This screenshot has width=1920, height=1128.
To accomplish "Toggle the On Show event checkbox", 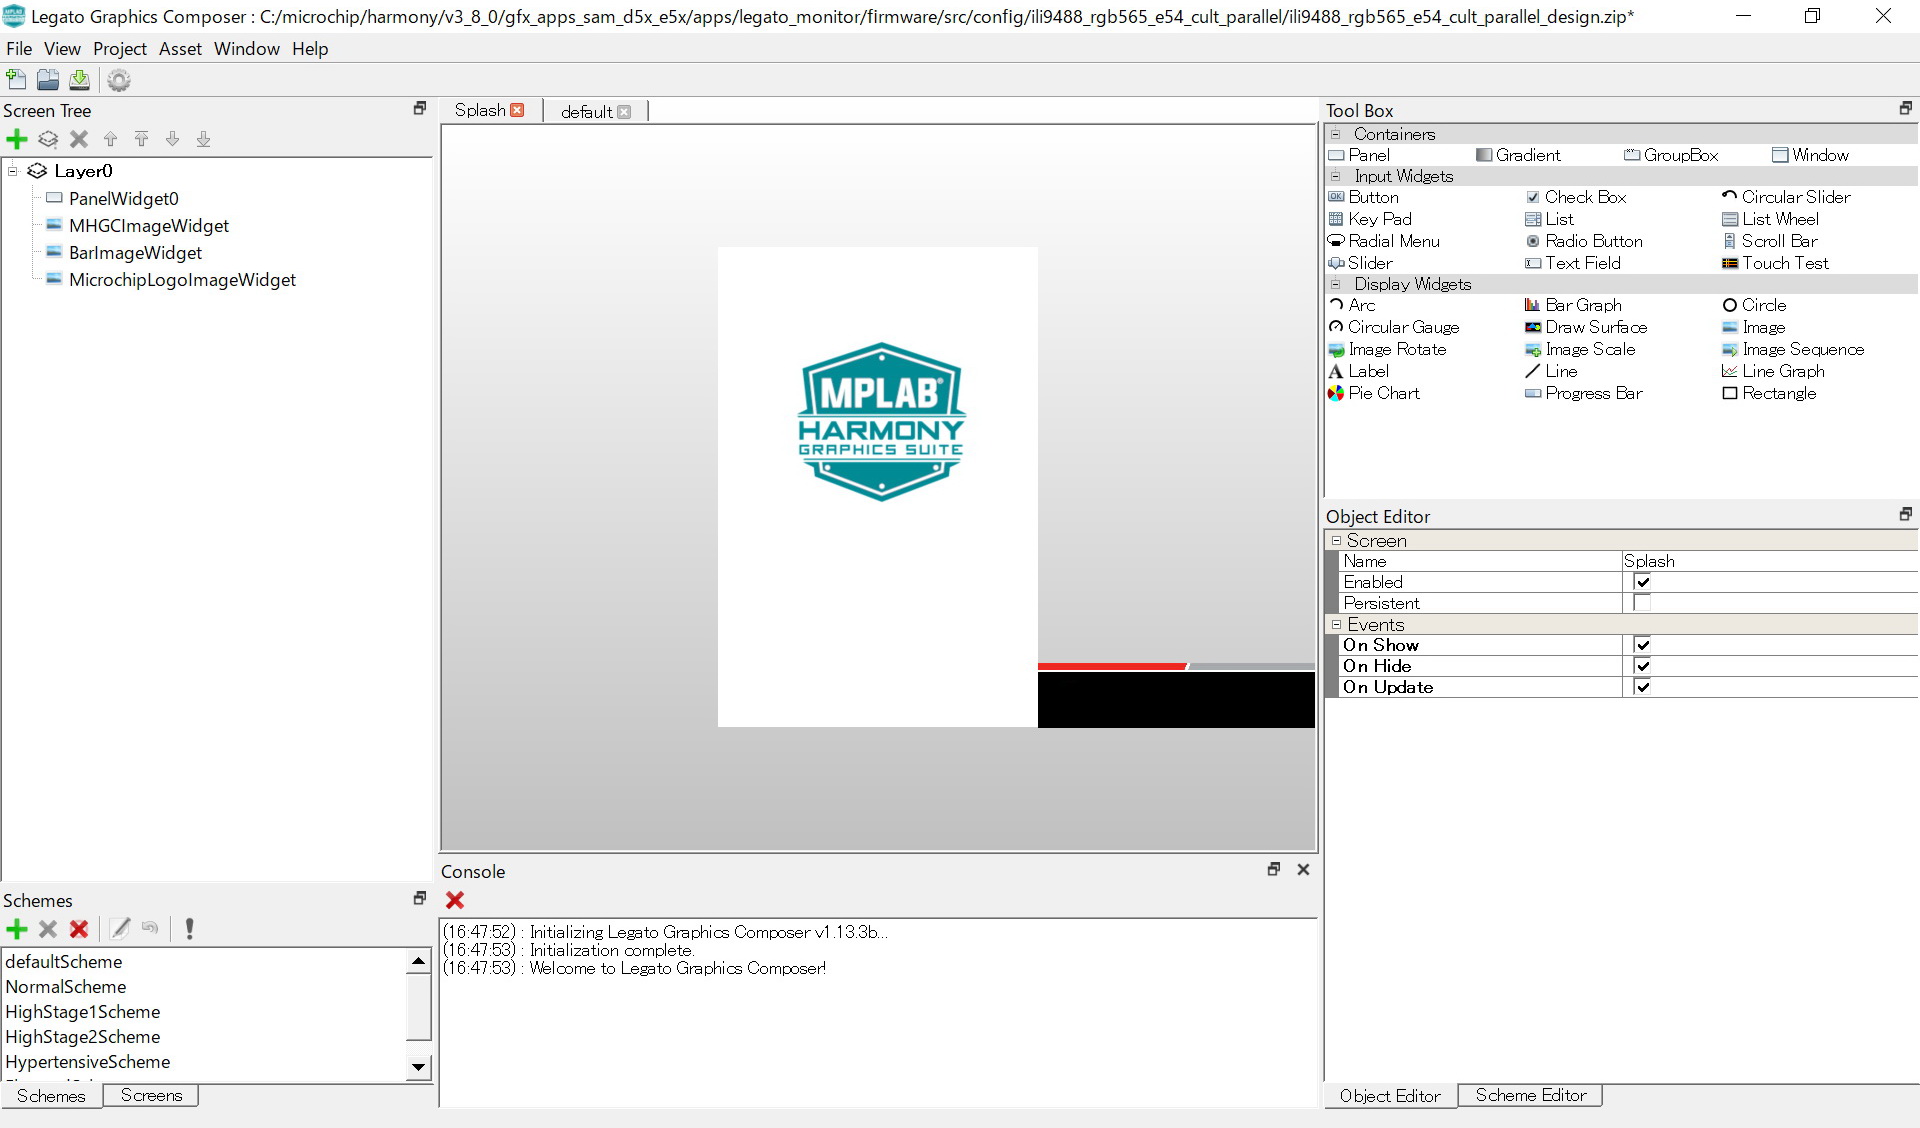I will (x=1642, y=645).
